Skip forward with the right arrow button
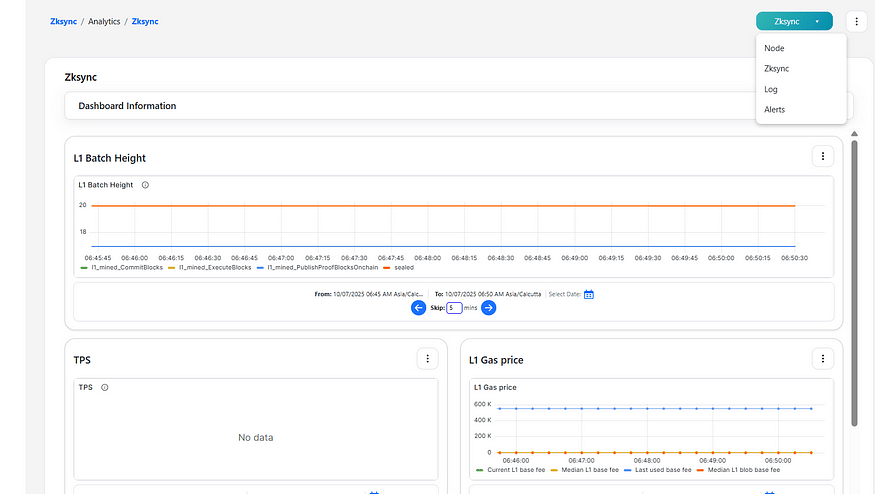Image resolution: width=875 pixels, height=494 pixels. pos(488,308)
